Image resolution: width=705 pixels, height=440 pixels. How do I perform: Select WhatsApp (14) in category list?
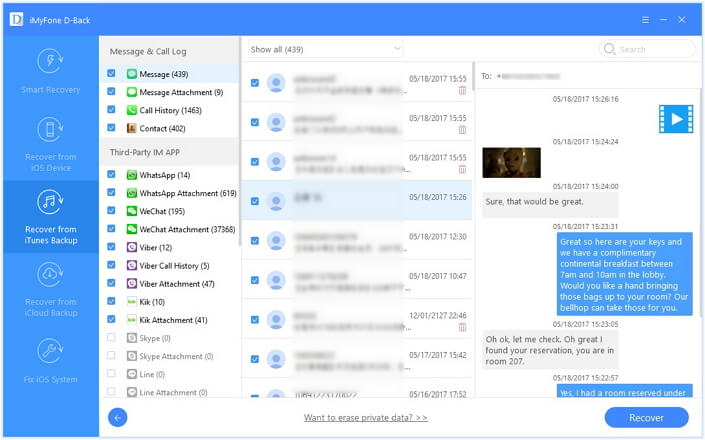point(163,175)
